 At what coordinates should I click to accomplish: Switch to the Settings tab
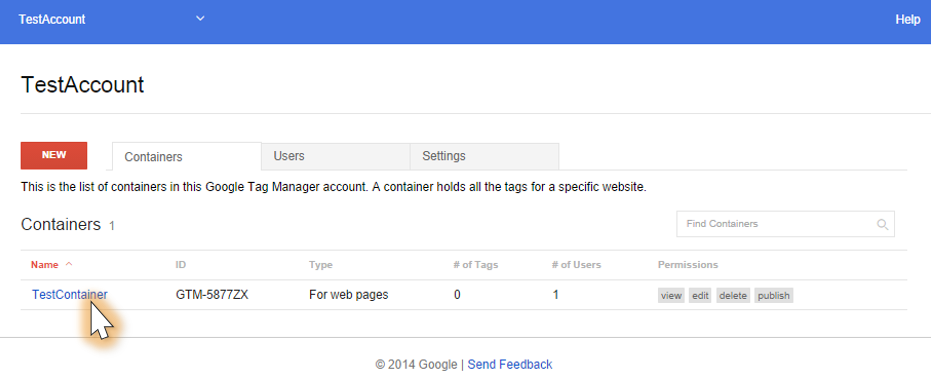click(x=484, y=156)
